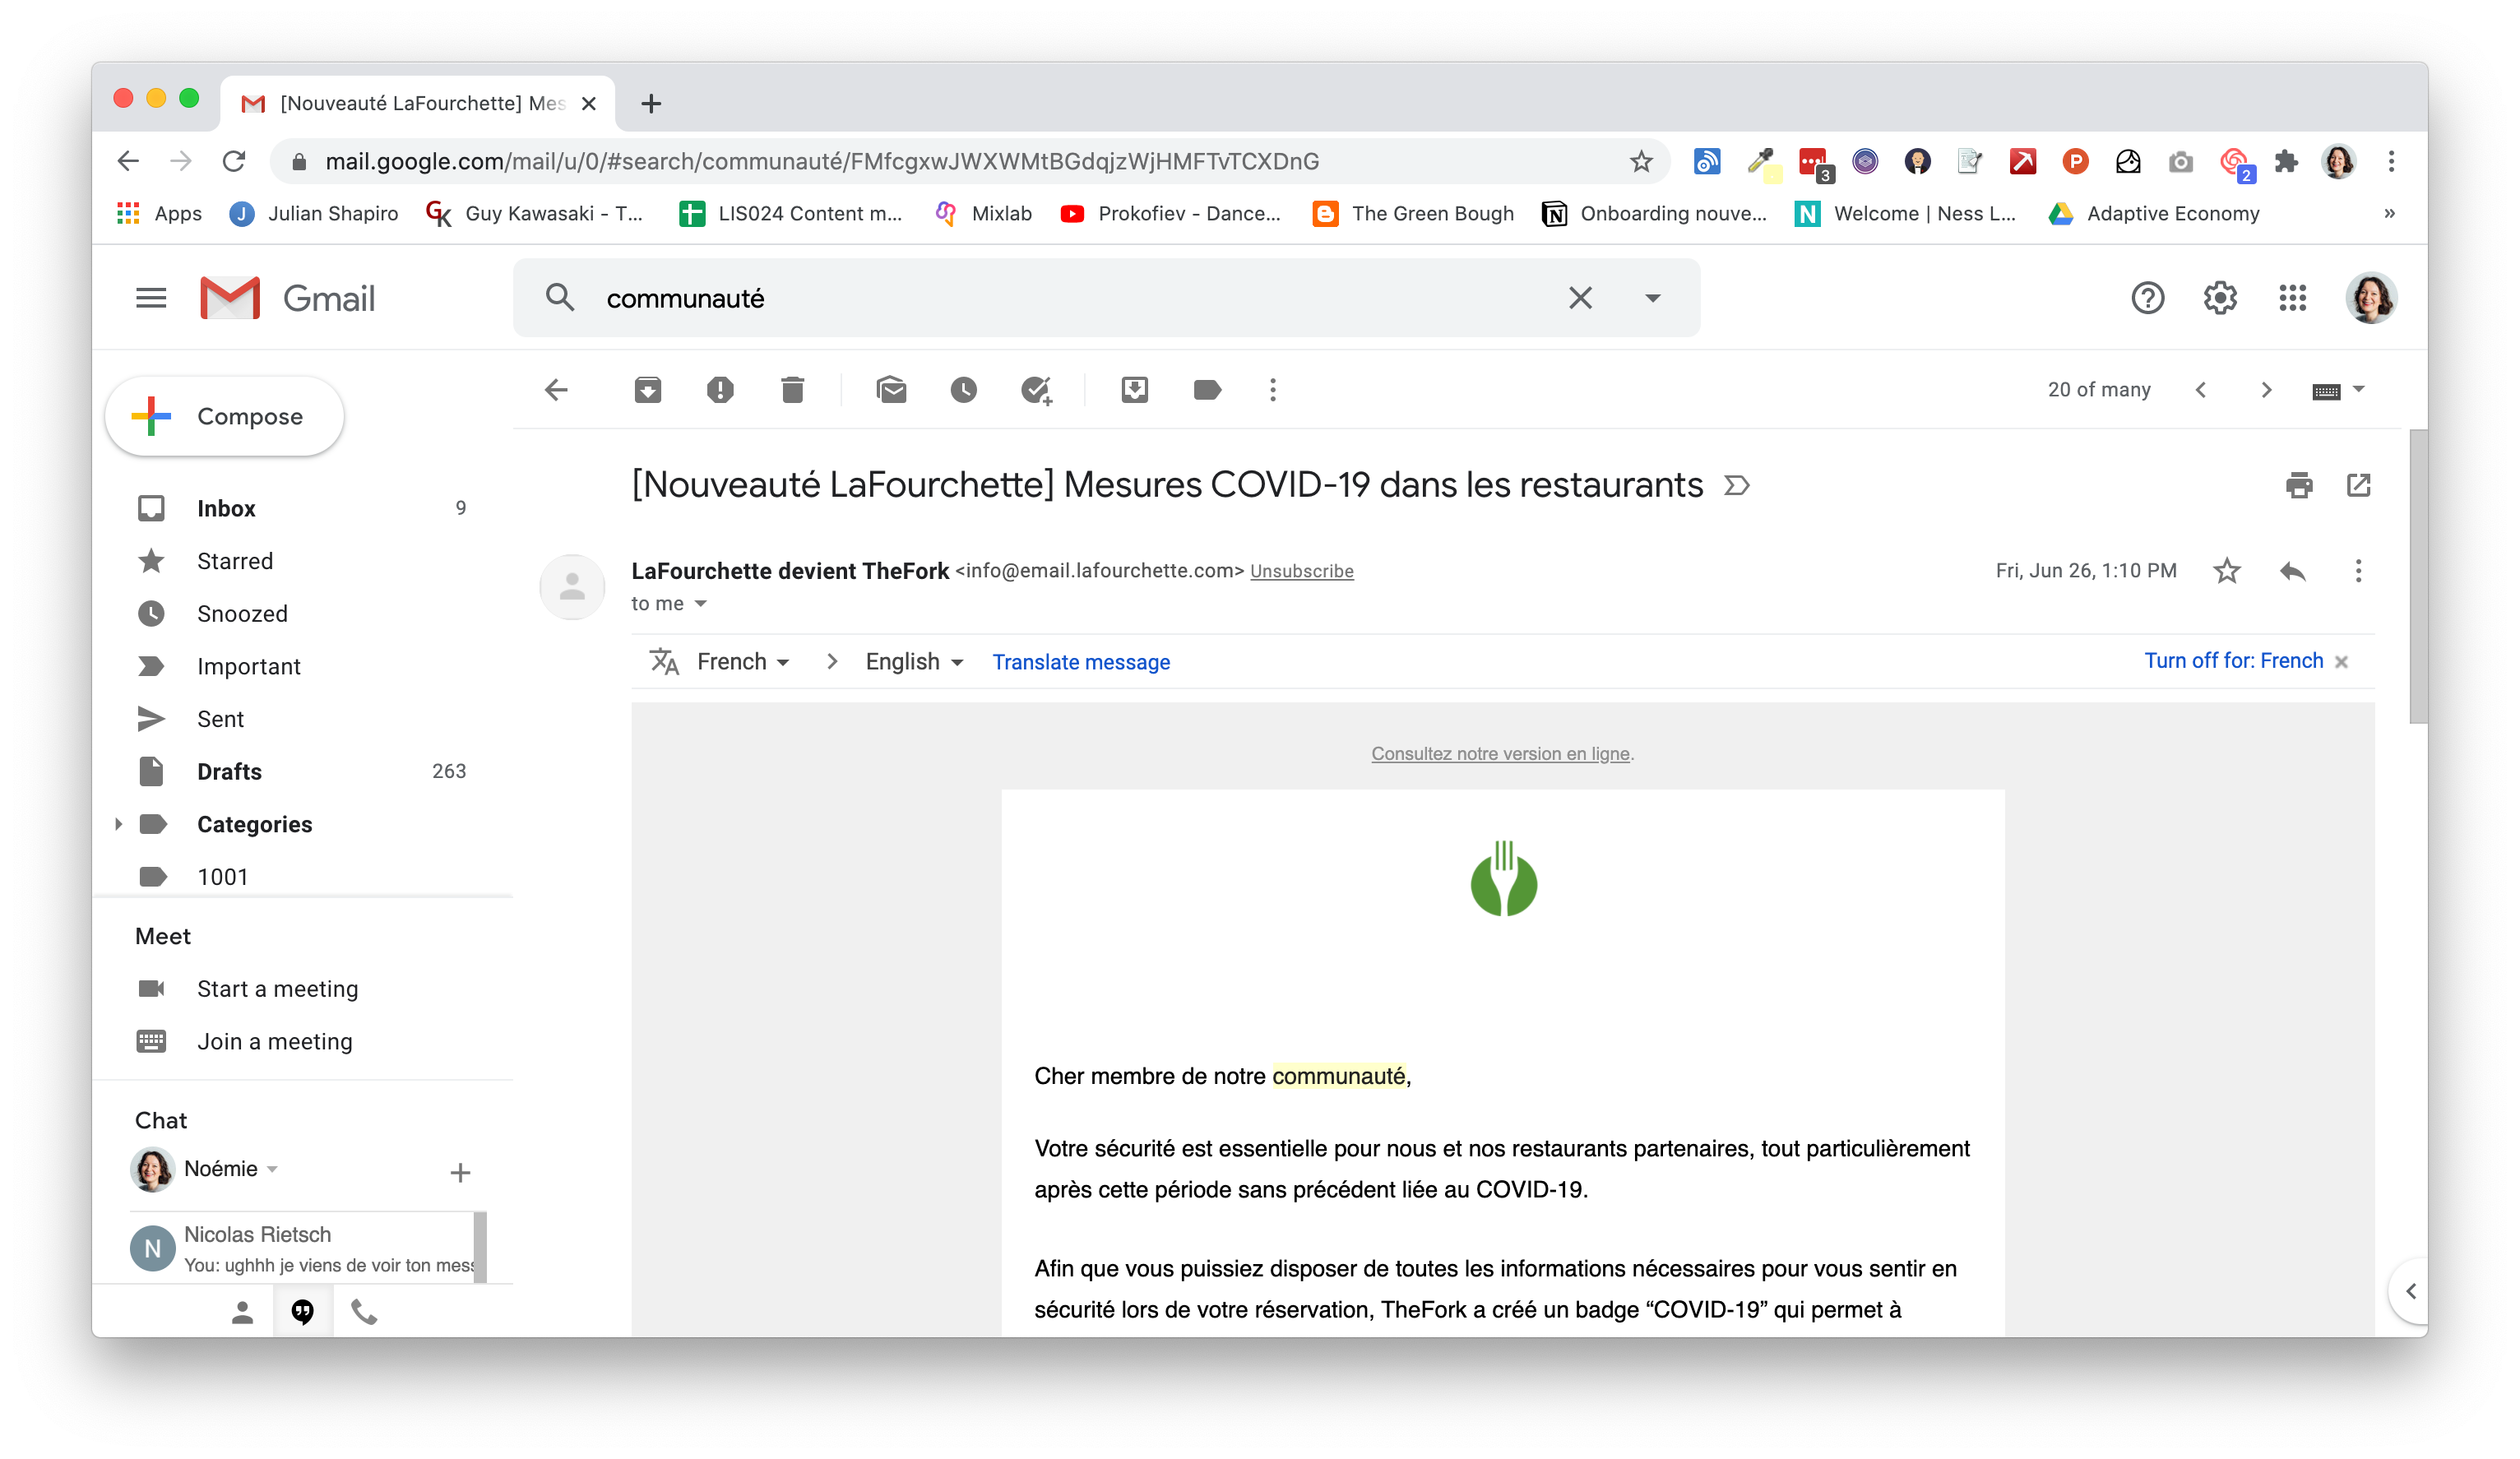
Task: Open English target language dropdown
Action: [914, 662]
